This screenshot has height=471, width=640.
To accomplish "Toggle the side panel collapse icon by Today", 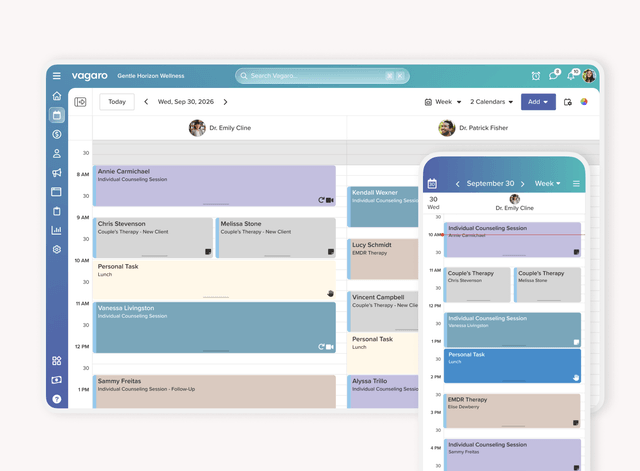I will coord(80,102).
